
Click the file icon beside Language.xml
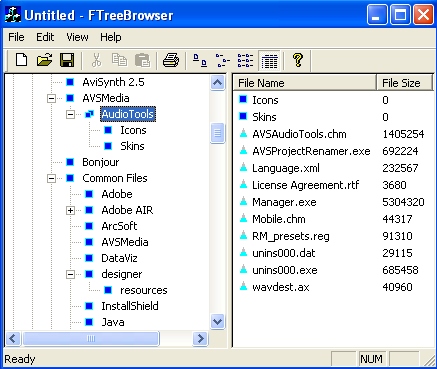(244, 168)
